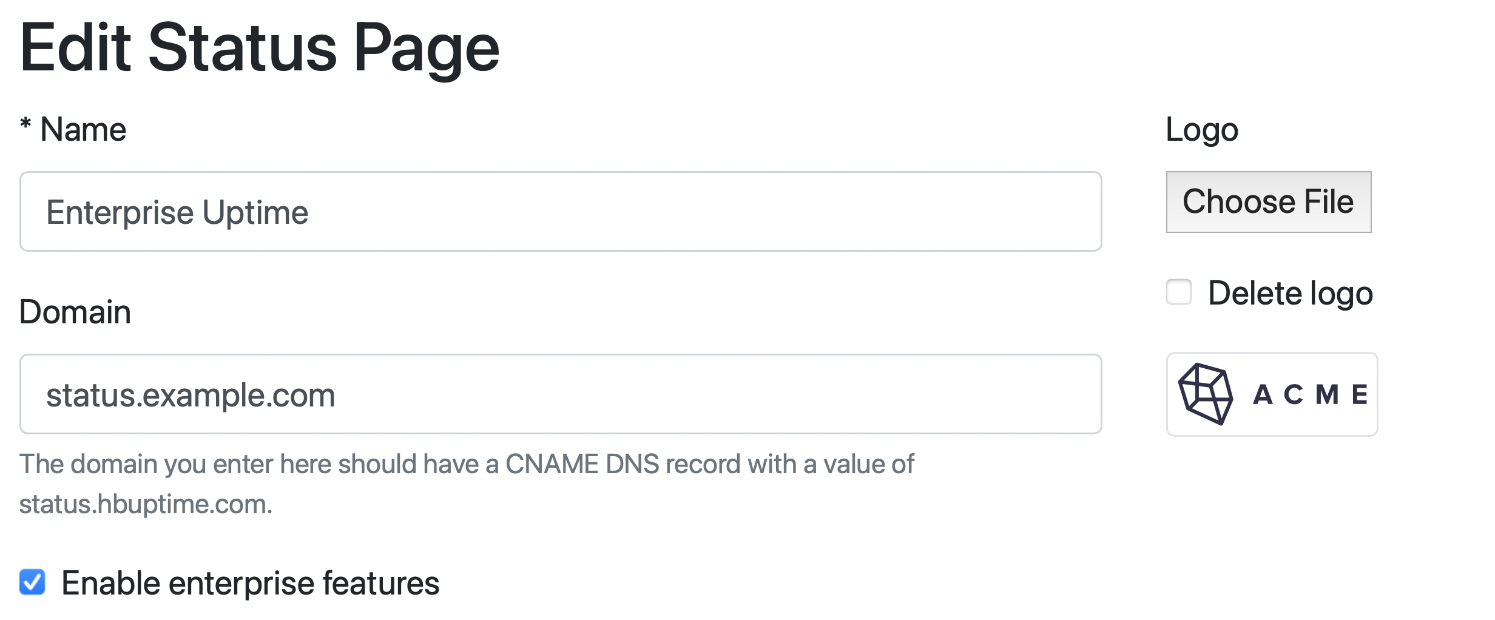Click the Name field label
The image size is (1495, 620).
click(x=83, y=130)
